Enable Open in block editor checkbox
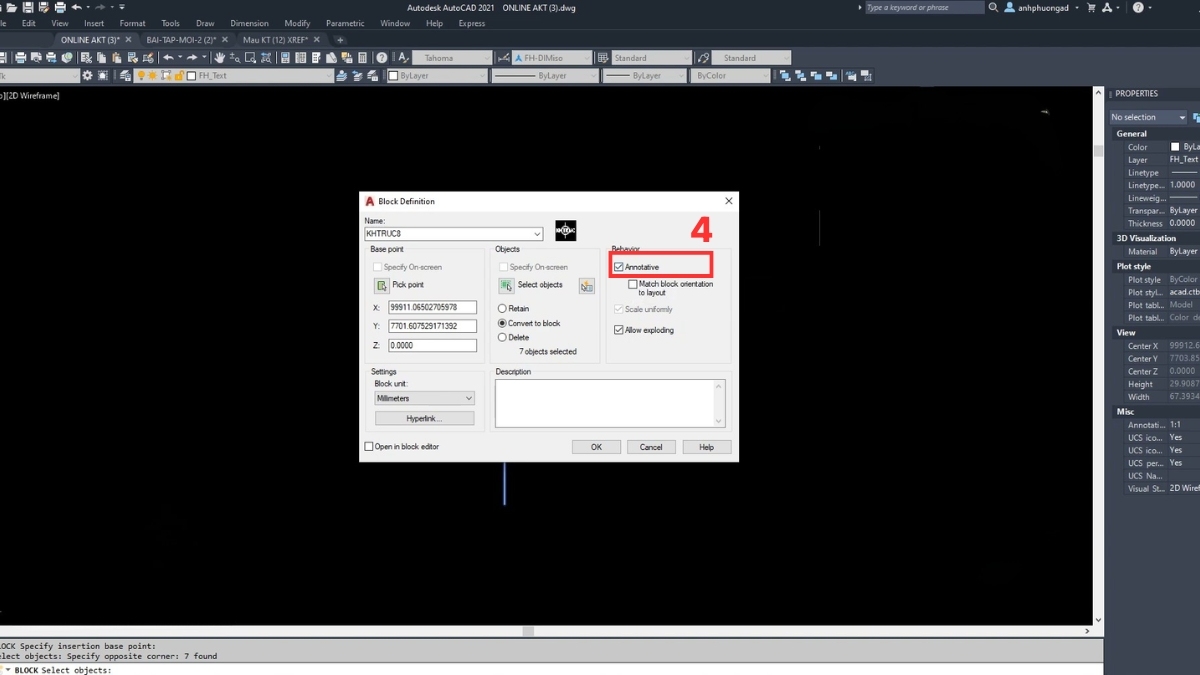Viewport: 1200px width, 675px height. tap(369, 447)
